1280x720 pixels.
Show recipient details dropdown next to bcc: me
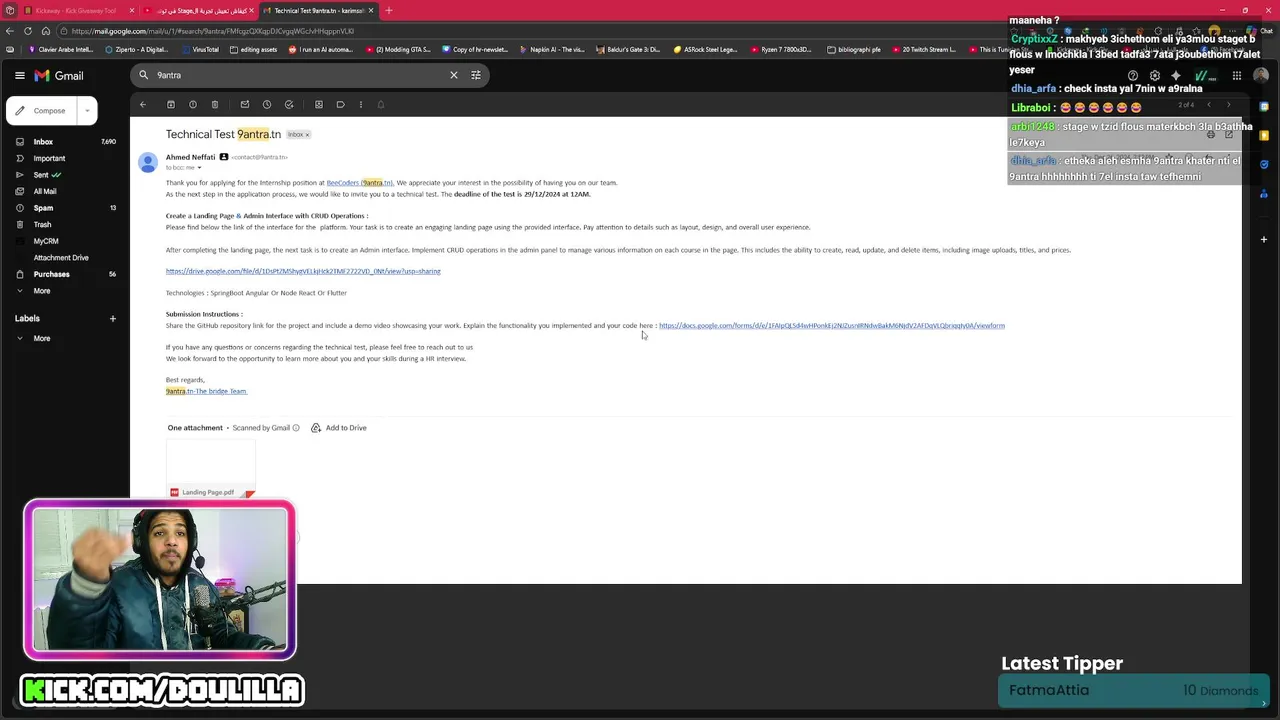pyautogui.click(x=199, y=168)
